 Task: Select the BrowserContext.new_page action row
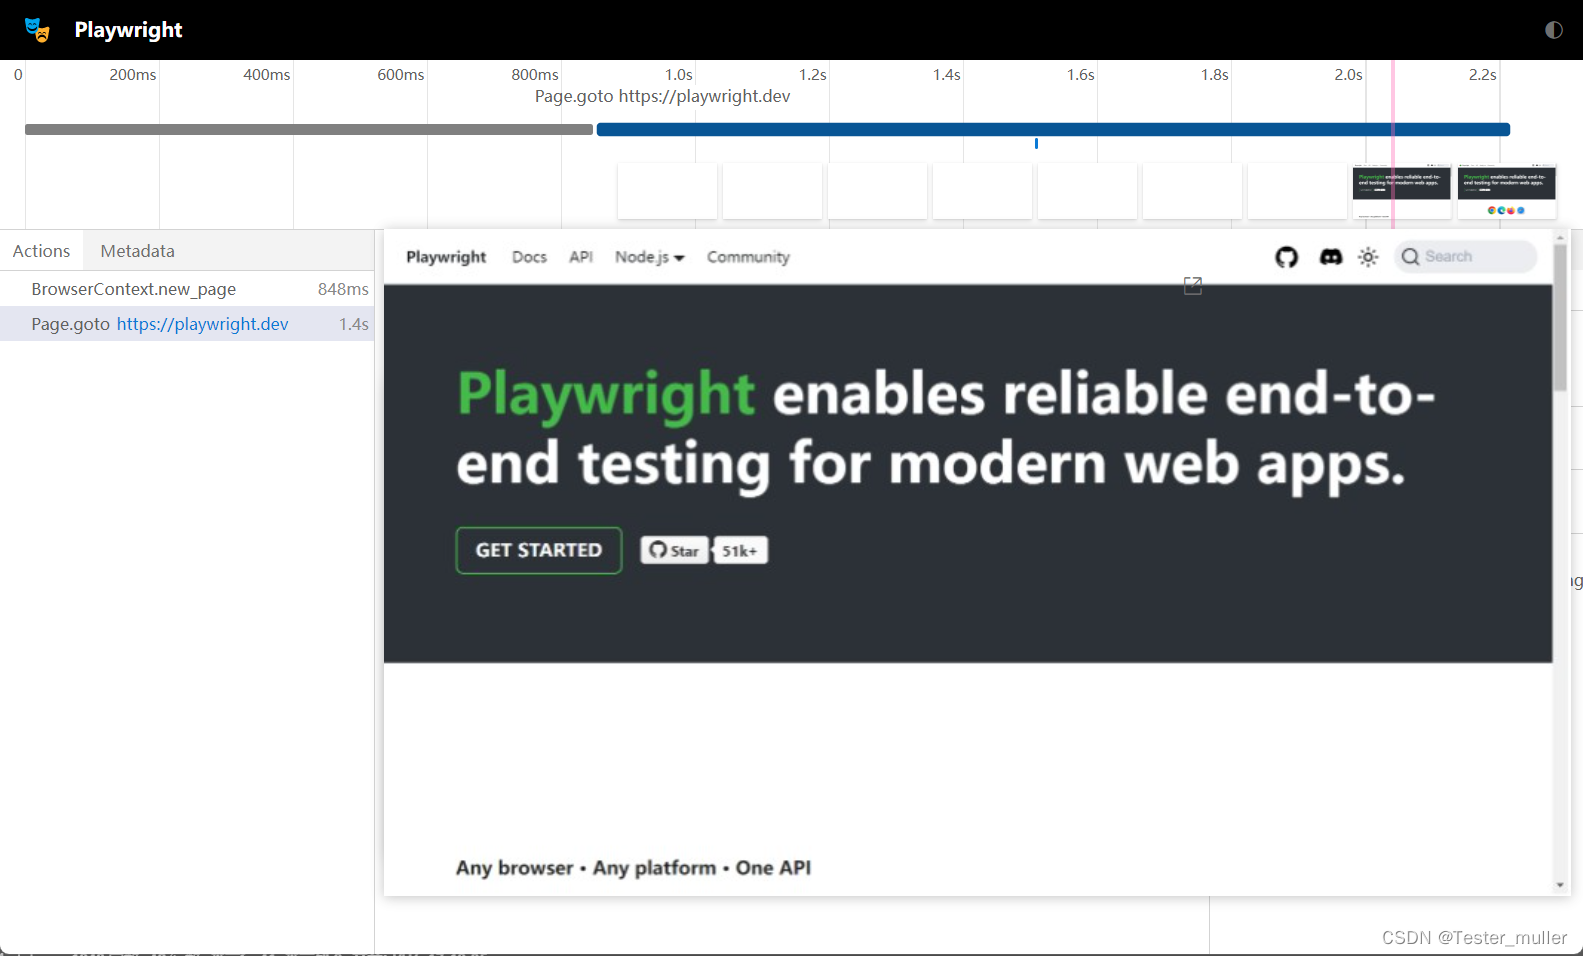(x=187, y=289)
